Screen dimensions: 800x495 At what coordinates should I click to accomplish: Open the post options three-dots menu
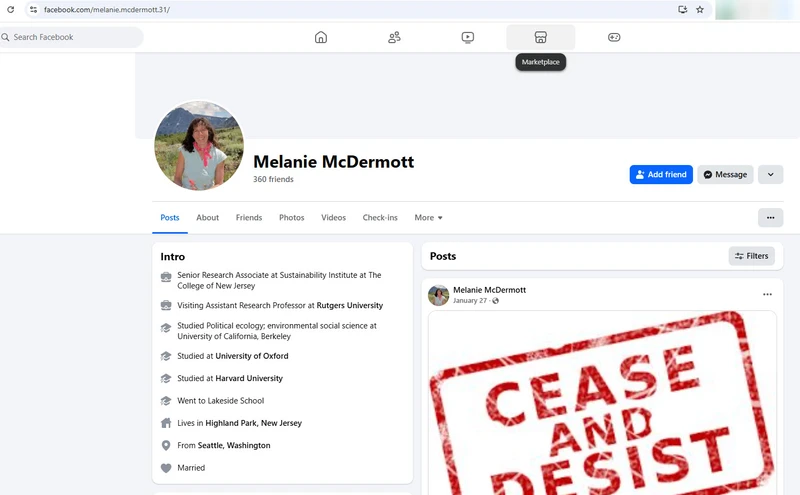[767, 294]
